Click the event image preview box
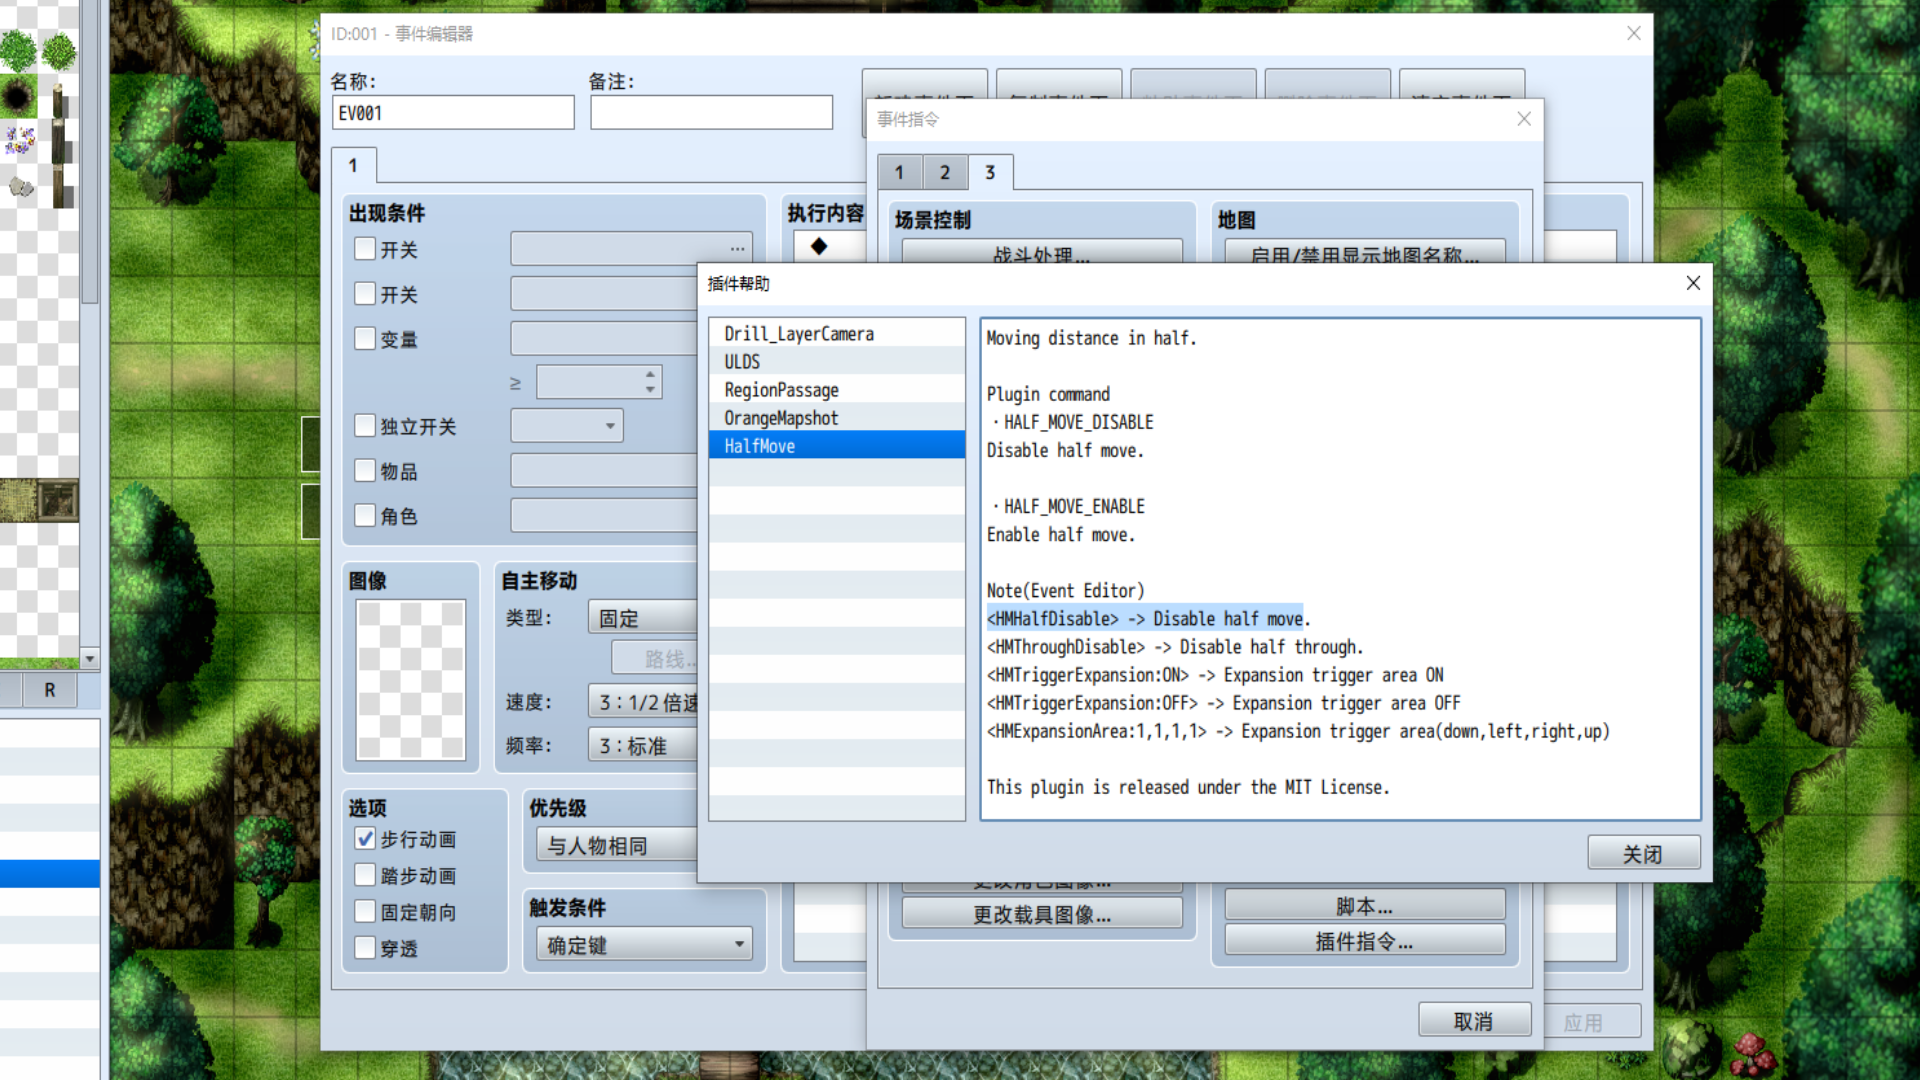Viewport: 1920px width, 1080px height. coord(411,680)
